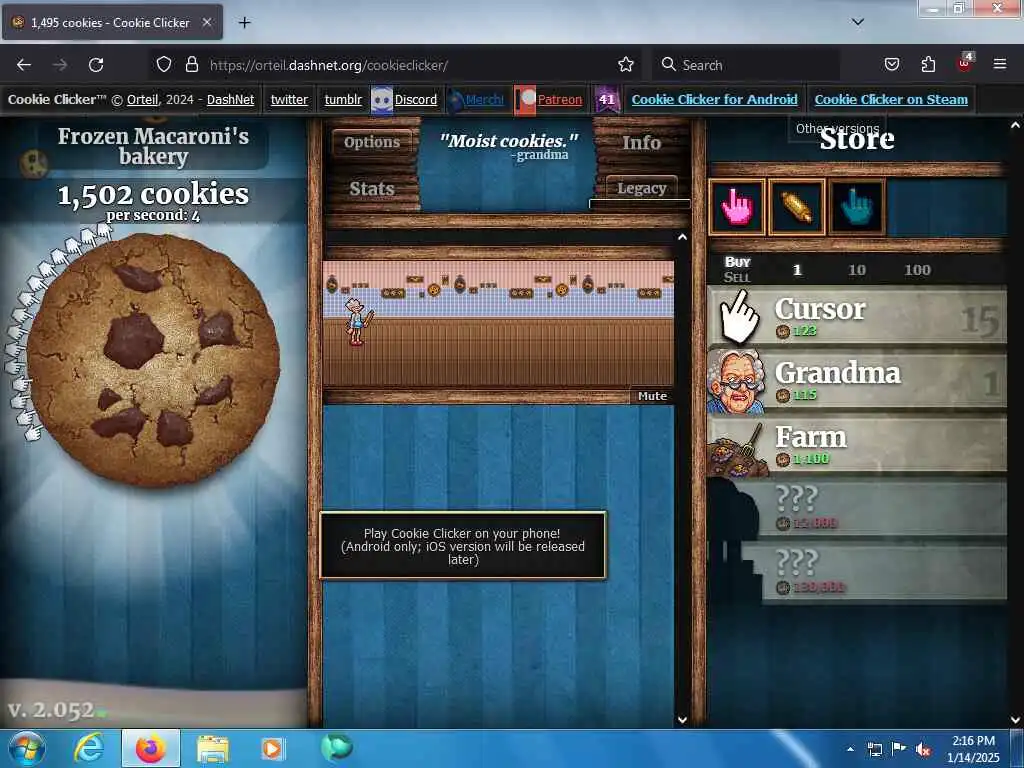Viewport: 1024px width, 768px height.
Task: Purchase a Cursor building
Action: (x=857, y=317)
